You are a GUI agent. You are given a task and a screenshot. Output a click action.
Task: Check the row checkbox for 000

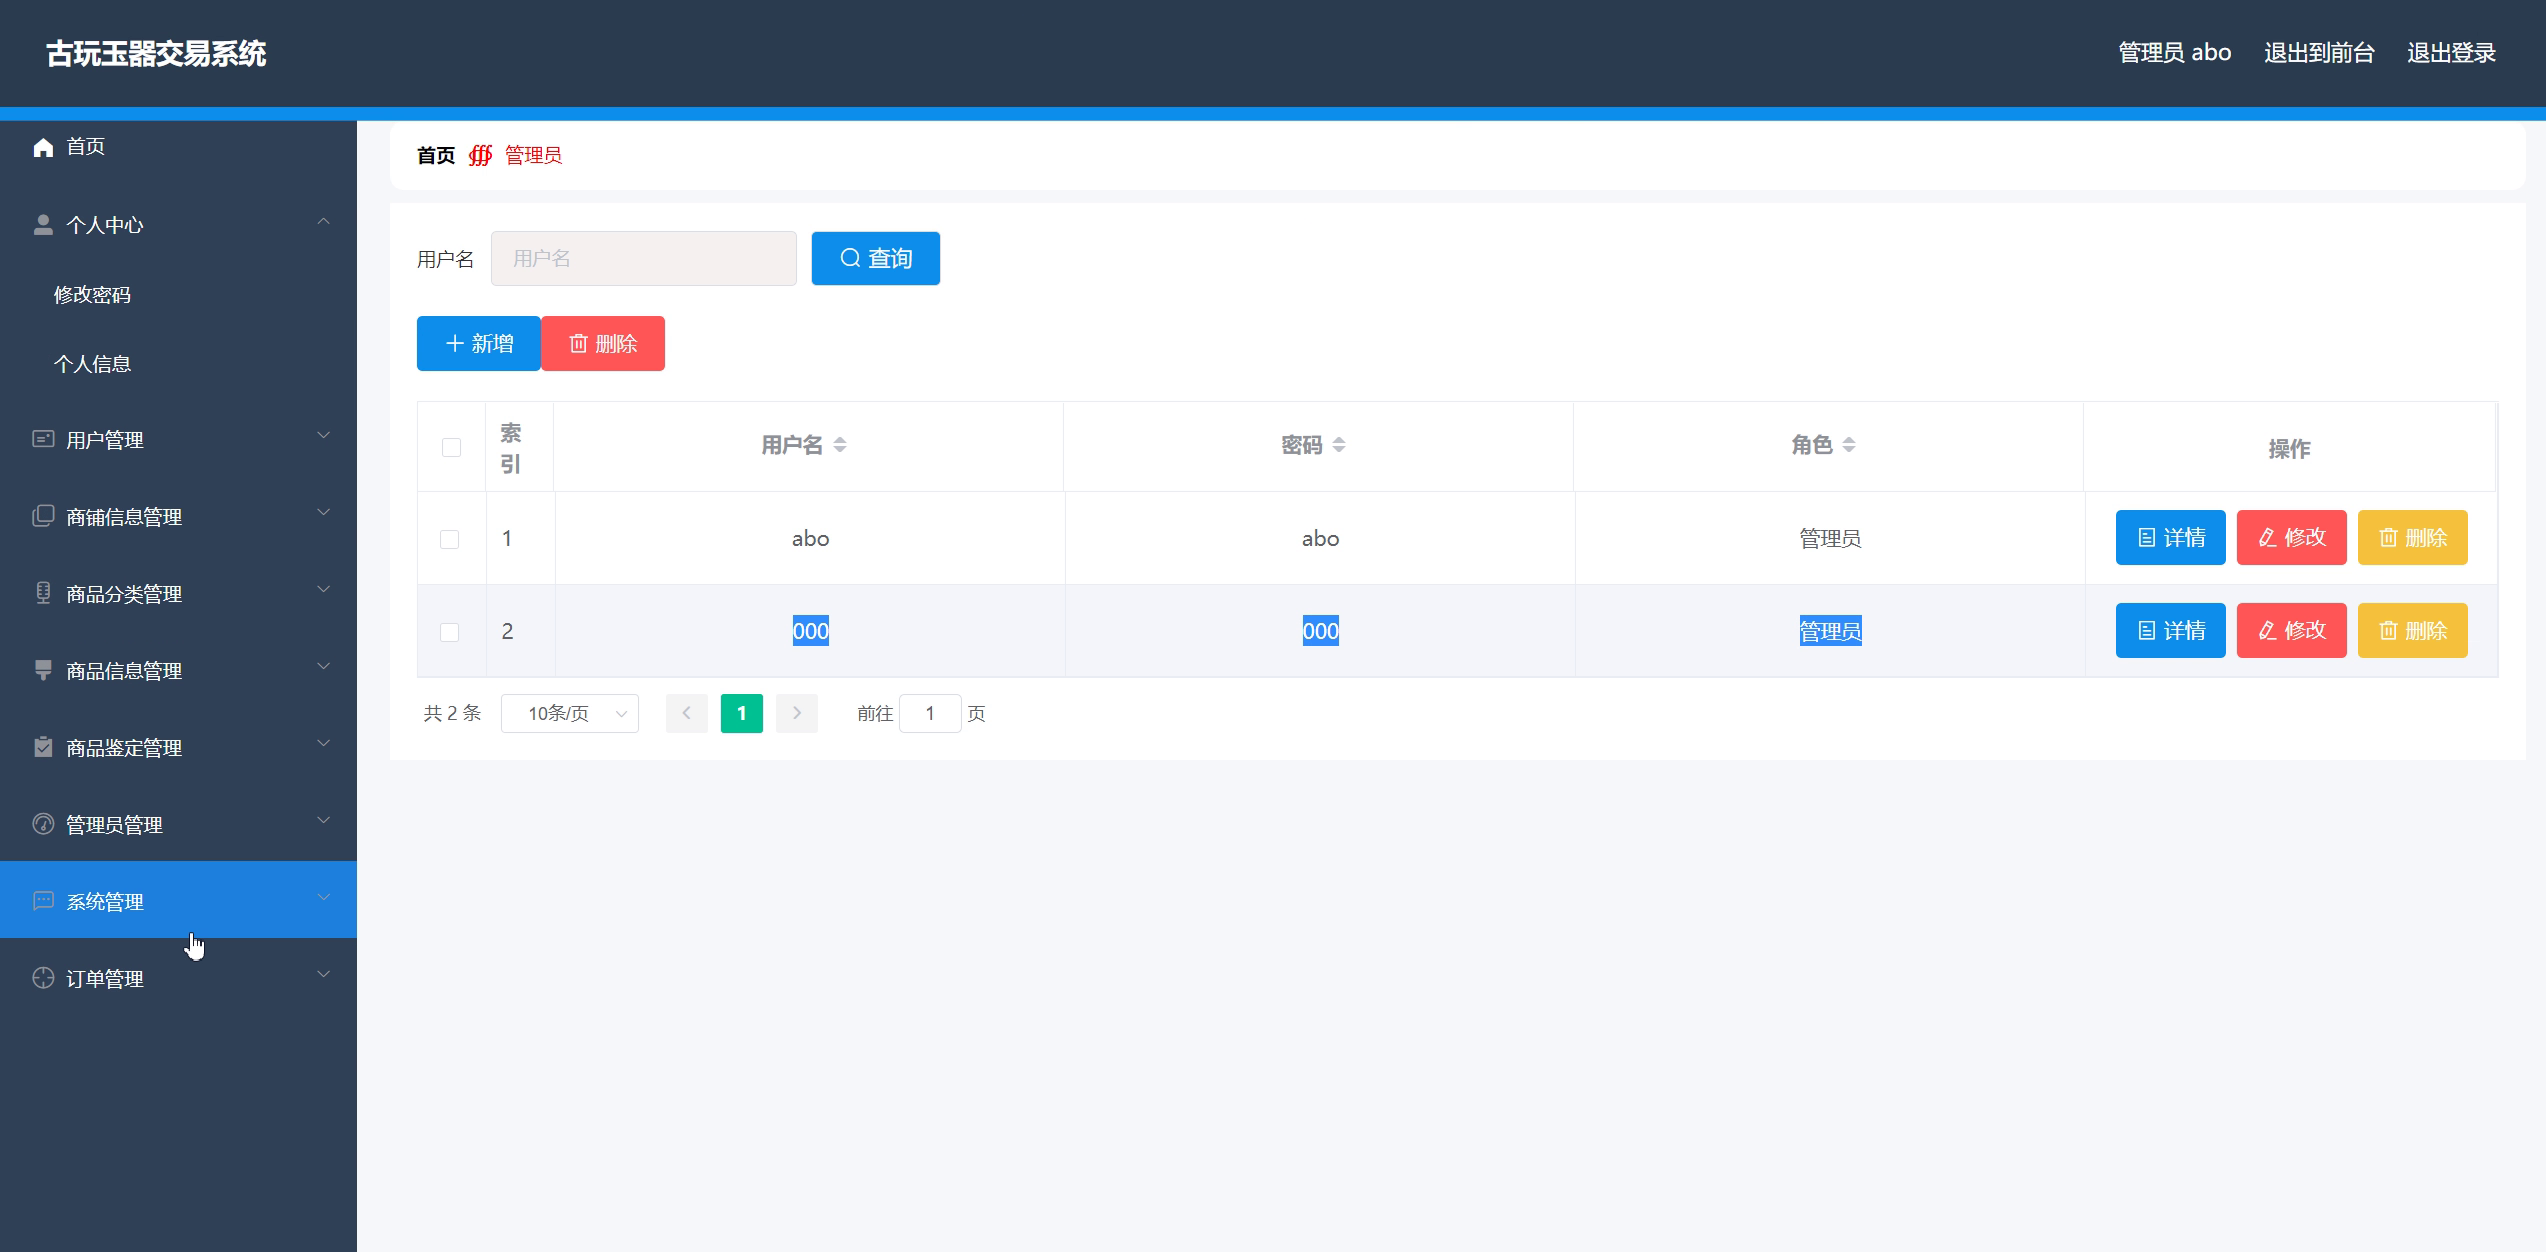coord(450,632)
